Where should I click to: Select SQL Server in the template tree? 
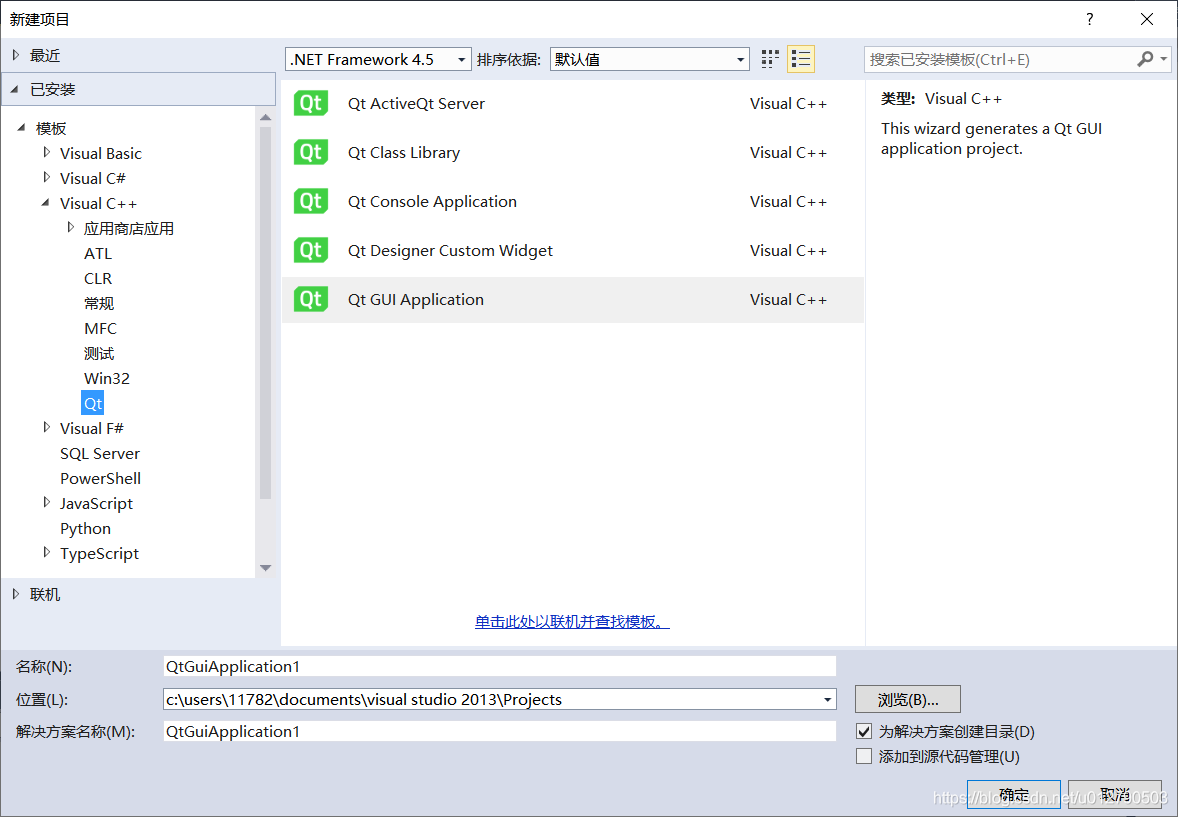tap(100, 453)
